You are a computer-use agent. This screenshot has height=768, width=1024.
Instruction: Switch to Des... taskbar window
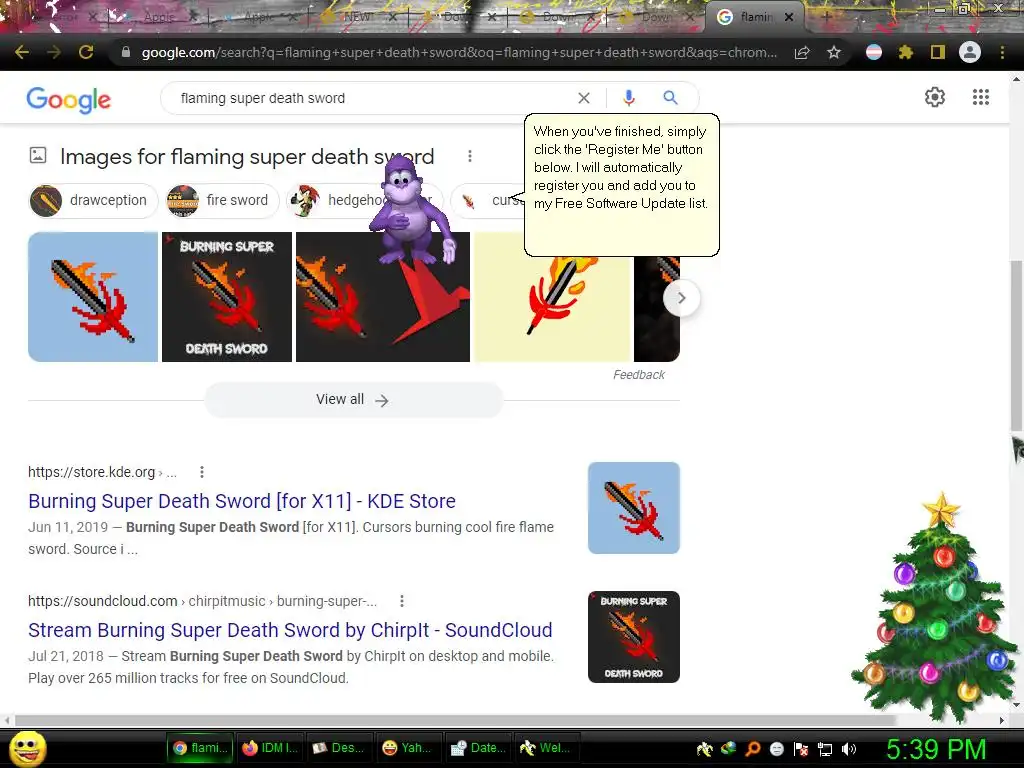pos(338,748)
